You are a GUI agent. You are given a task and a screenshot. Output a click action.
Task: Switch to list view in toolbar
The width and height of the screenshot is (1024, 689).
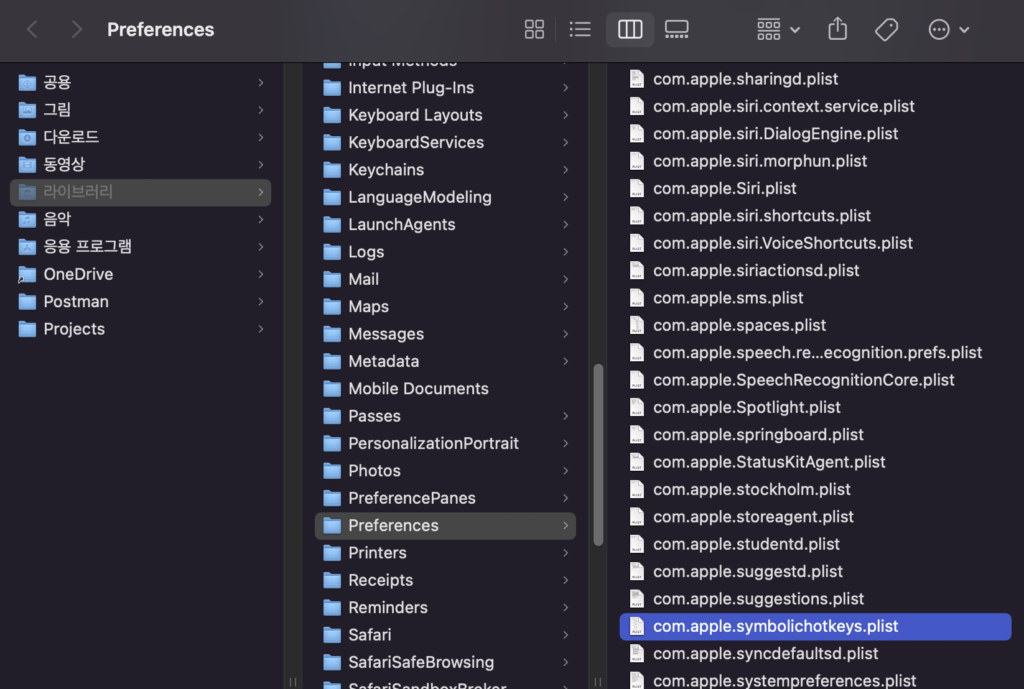click(580, 30)
